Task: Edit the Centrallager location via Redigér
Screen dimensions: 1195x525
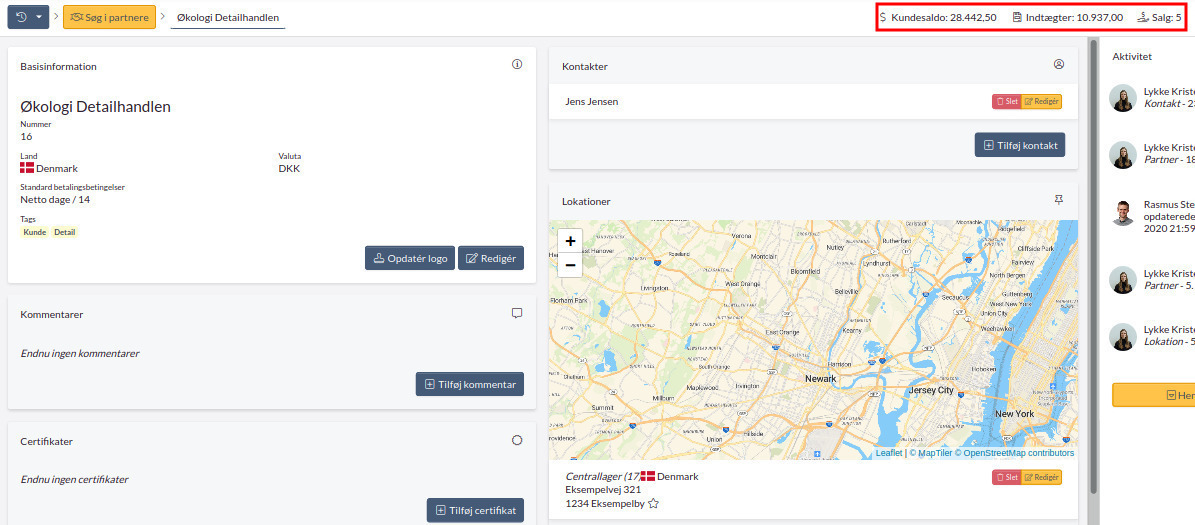Action: coord(1041,477)
